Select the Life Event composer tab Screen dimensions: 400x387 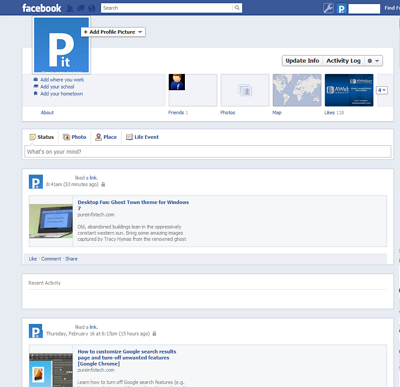(142, 137)
